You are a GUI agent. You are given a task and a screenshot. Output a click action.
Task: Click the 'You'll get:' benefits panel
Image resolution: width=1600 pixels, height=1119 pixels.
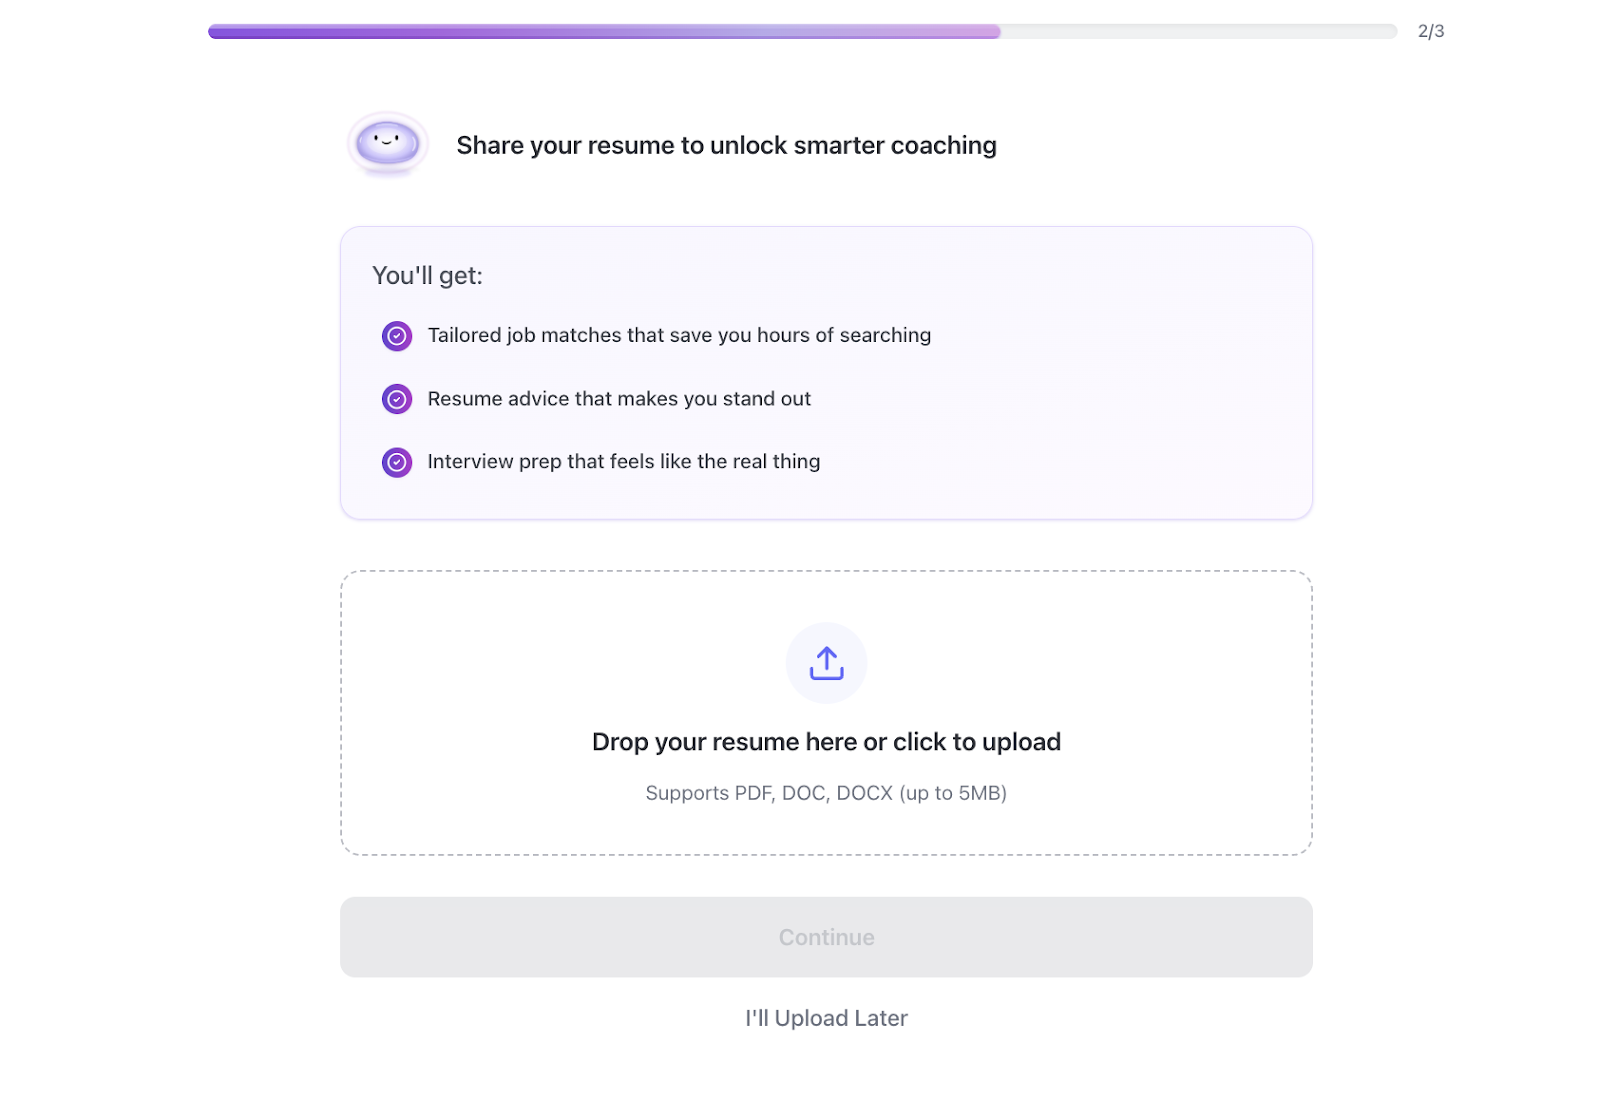tap(826, 373)
